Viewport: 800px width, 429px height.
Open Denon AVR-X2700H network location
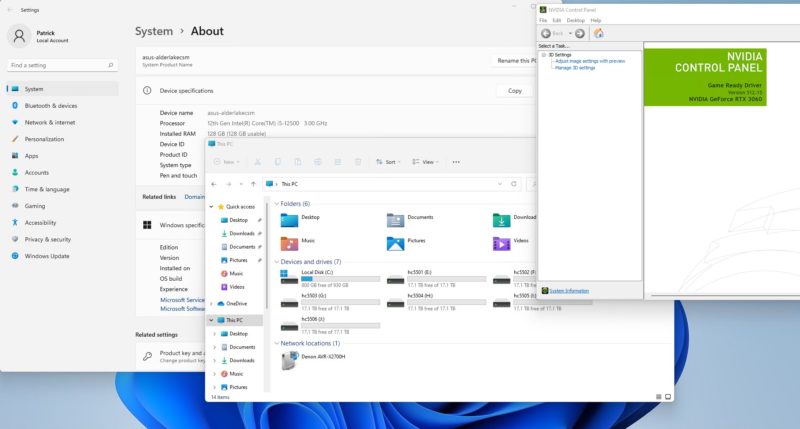[313, 361]
